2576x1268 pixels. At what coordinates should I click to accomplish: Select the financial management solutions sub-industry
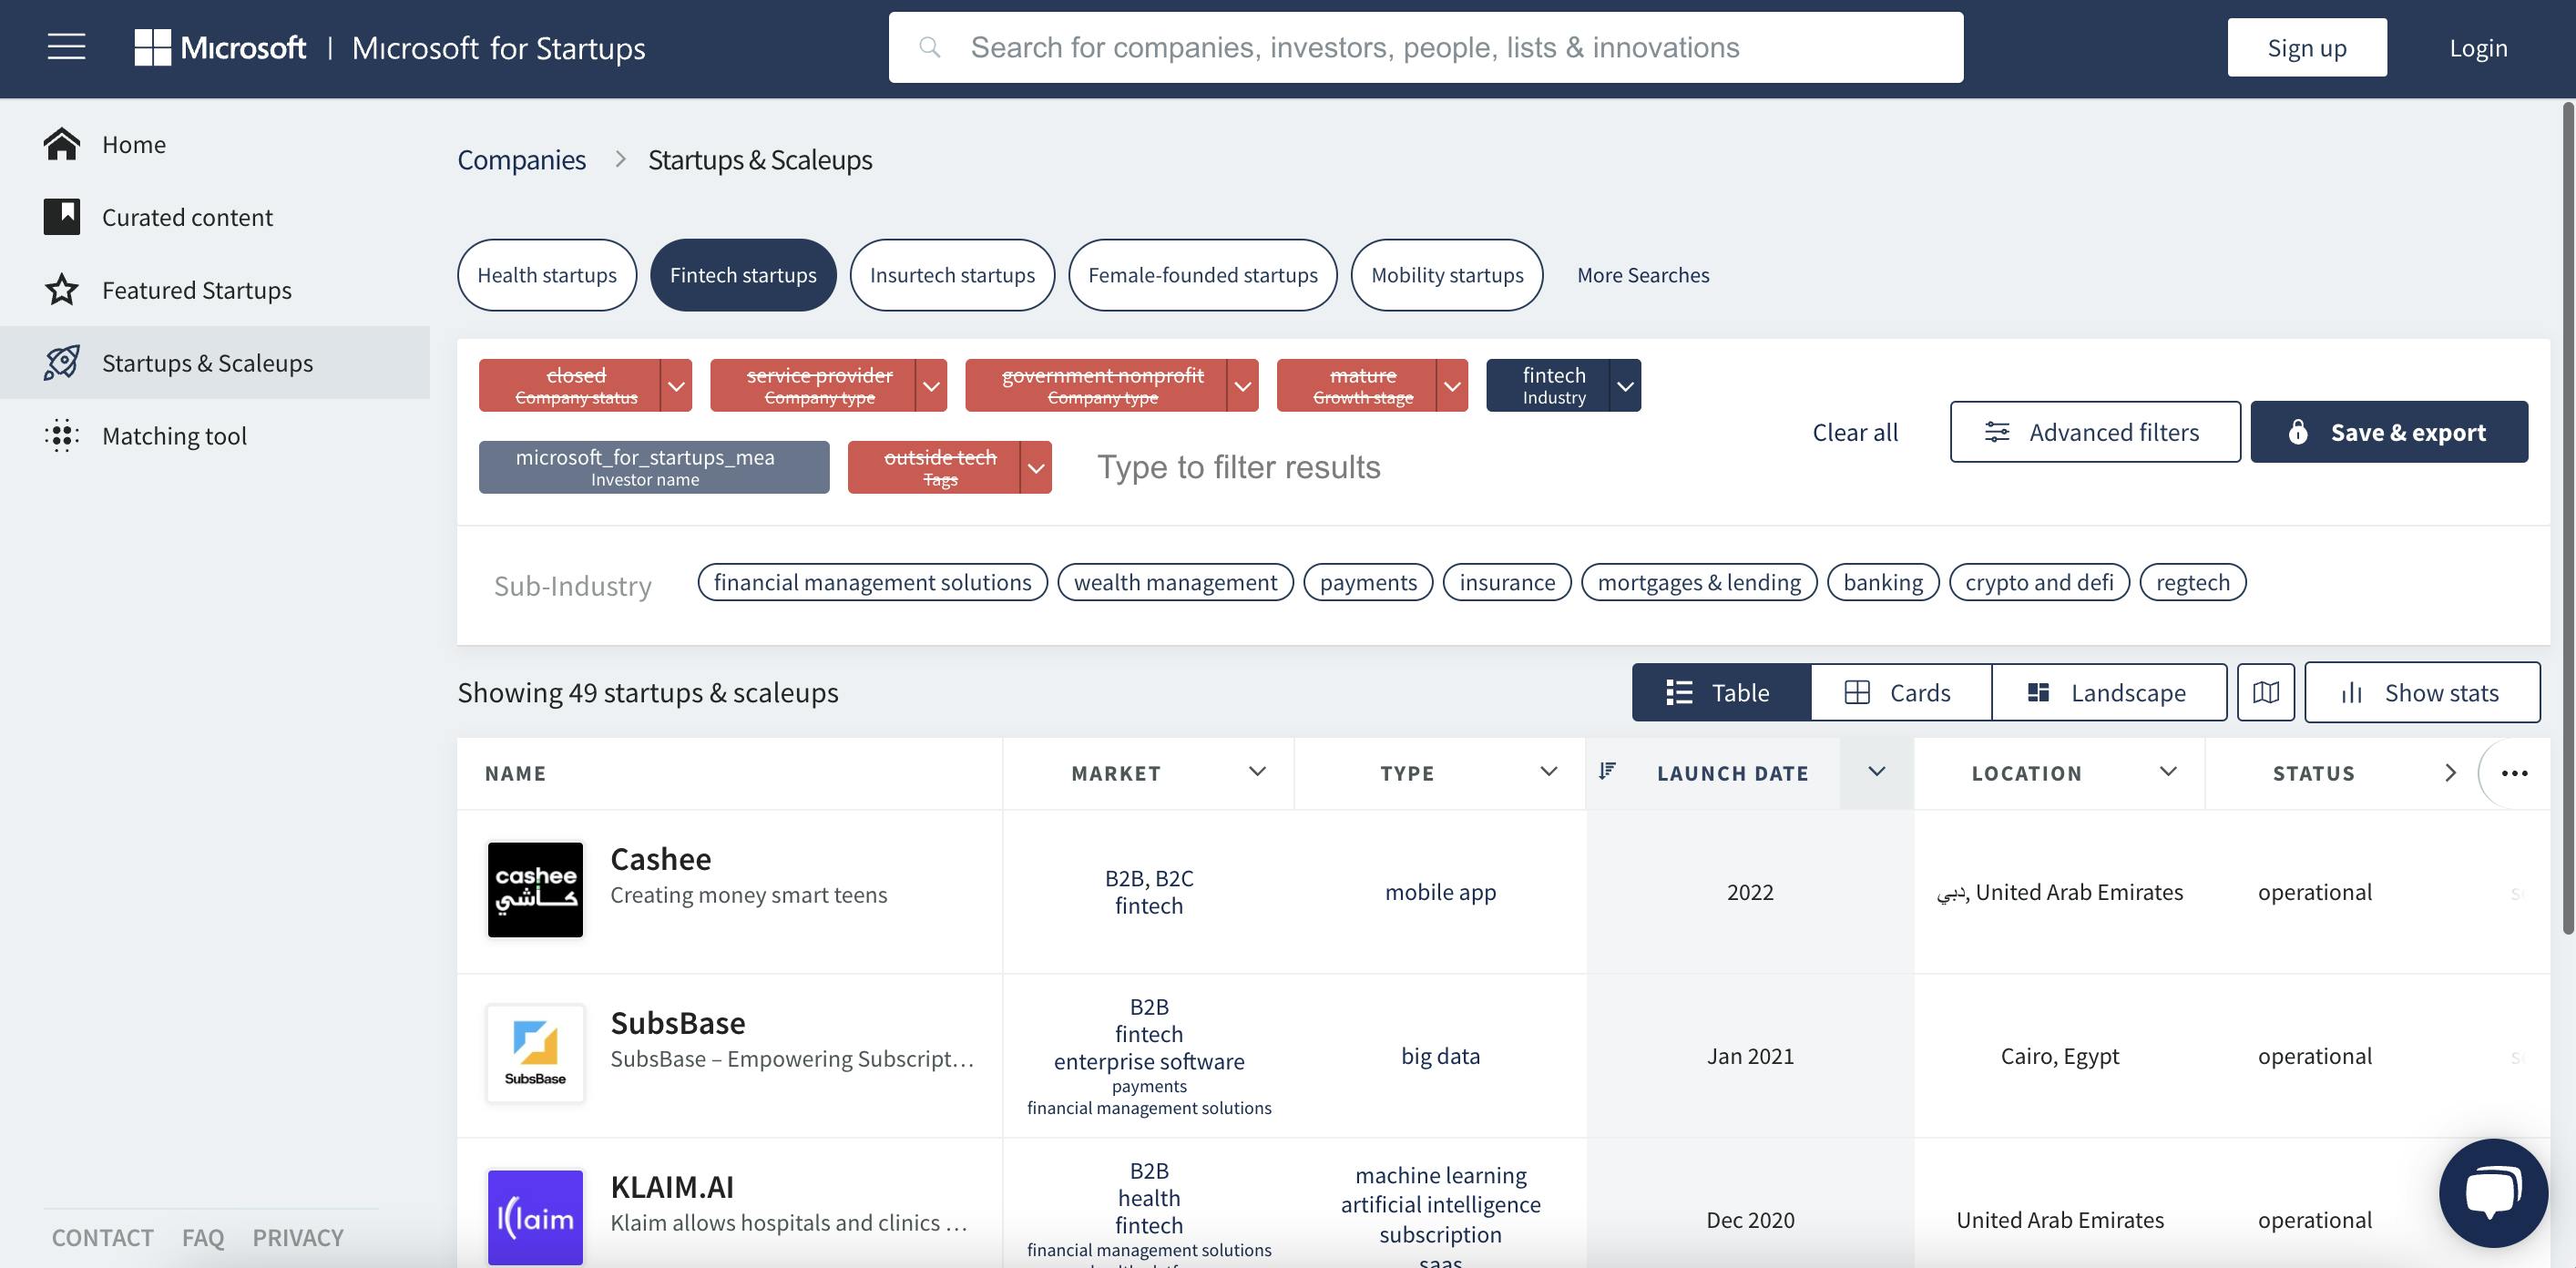(872, 582)
